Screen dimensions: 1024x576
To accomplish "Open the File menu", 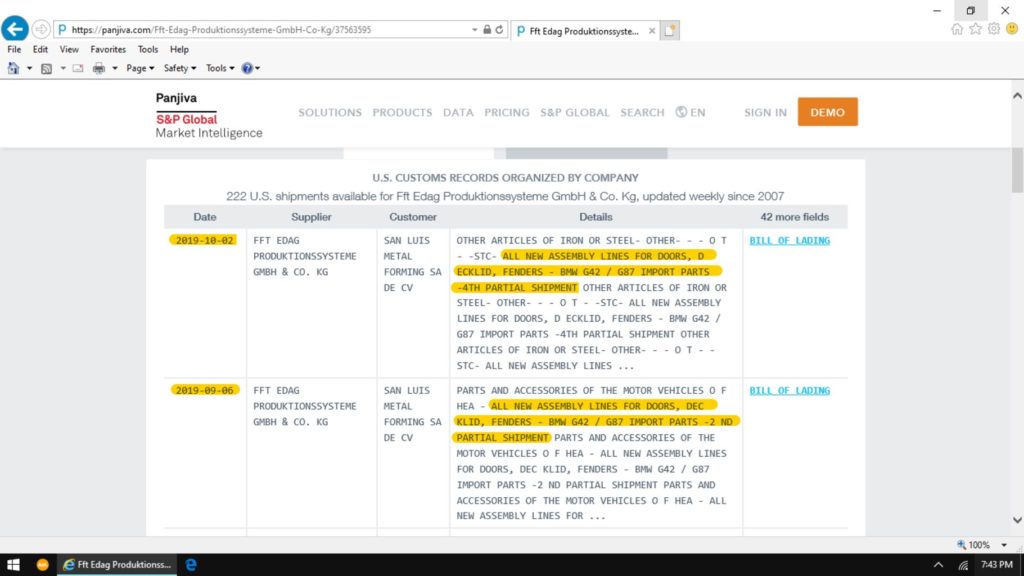I will (x=14, y=49).
